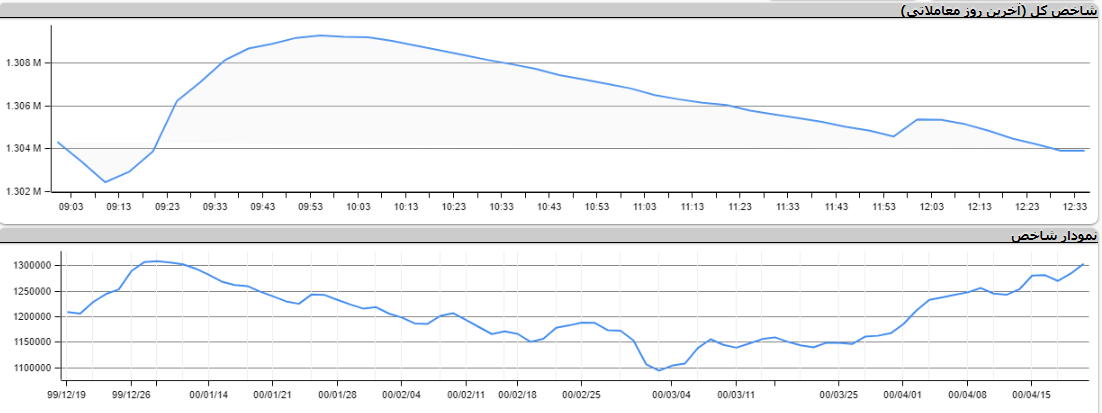
Task: Select the 09:53 tick on the time axis
Action: (310, 206)
